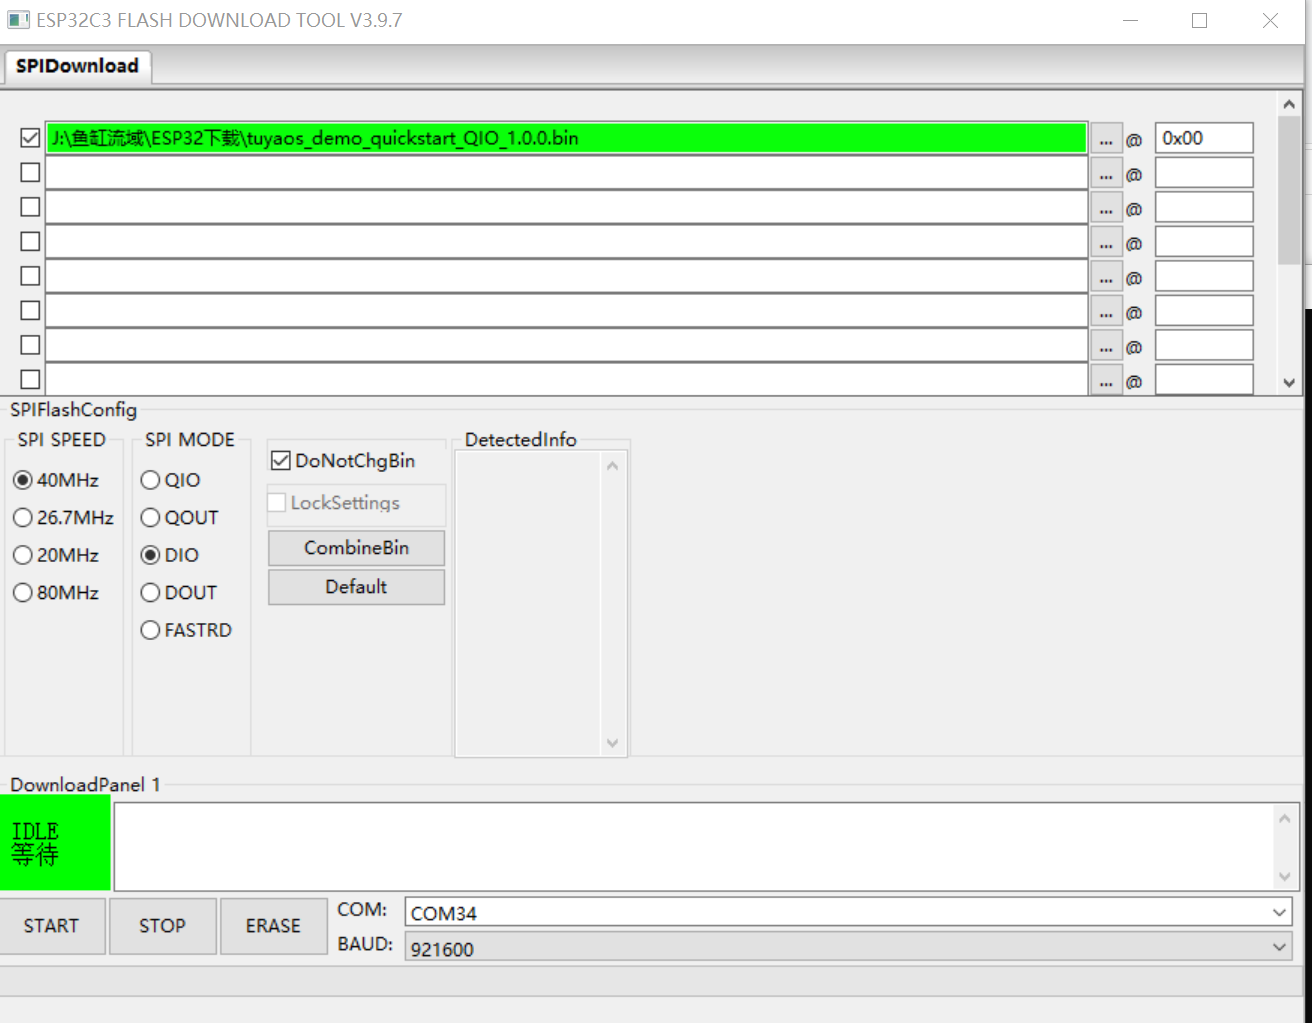Close the Flash Download Tool window
Image resolution: width=1312 pixels, height=1023 pixels.
pyautogui.click(x=1270, y=20)
